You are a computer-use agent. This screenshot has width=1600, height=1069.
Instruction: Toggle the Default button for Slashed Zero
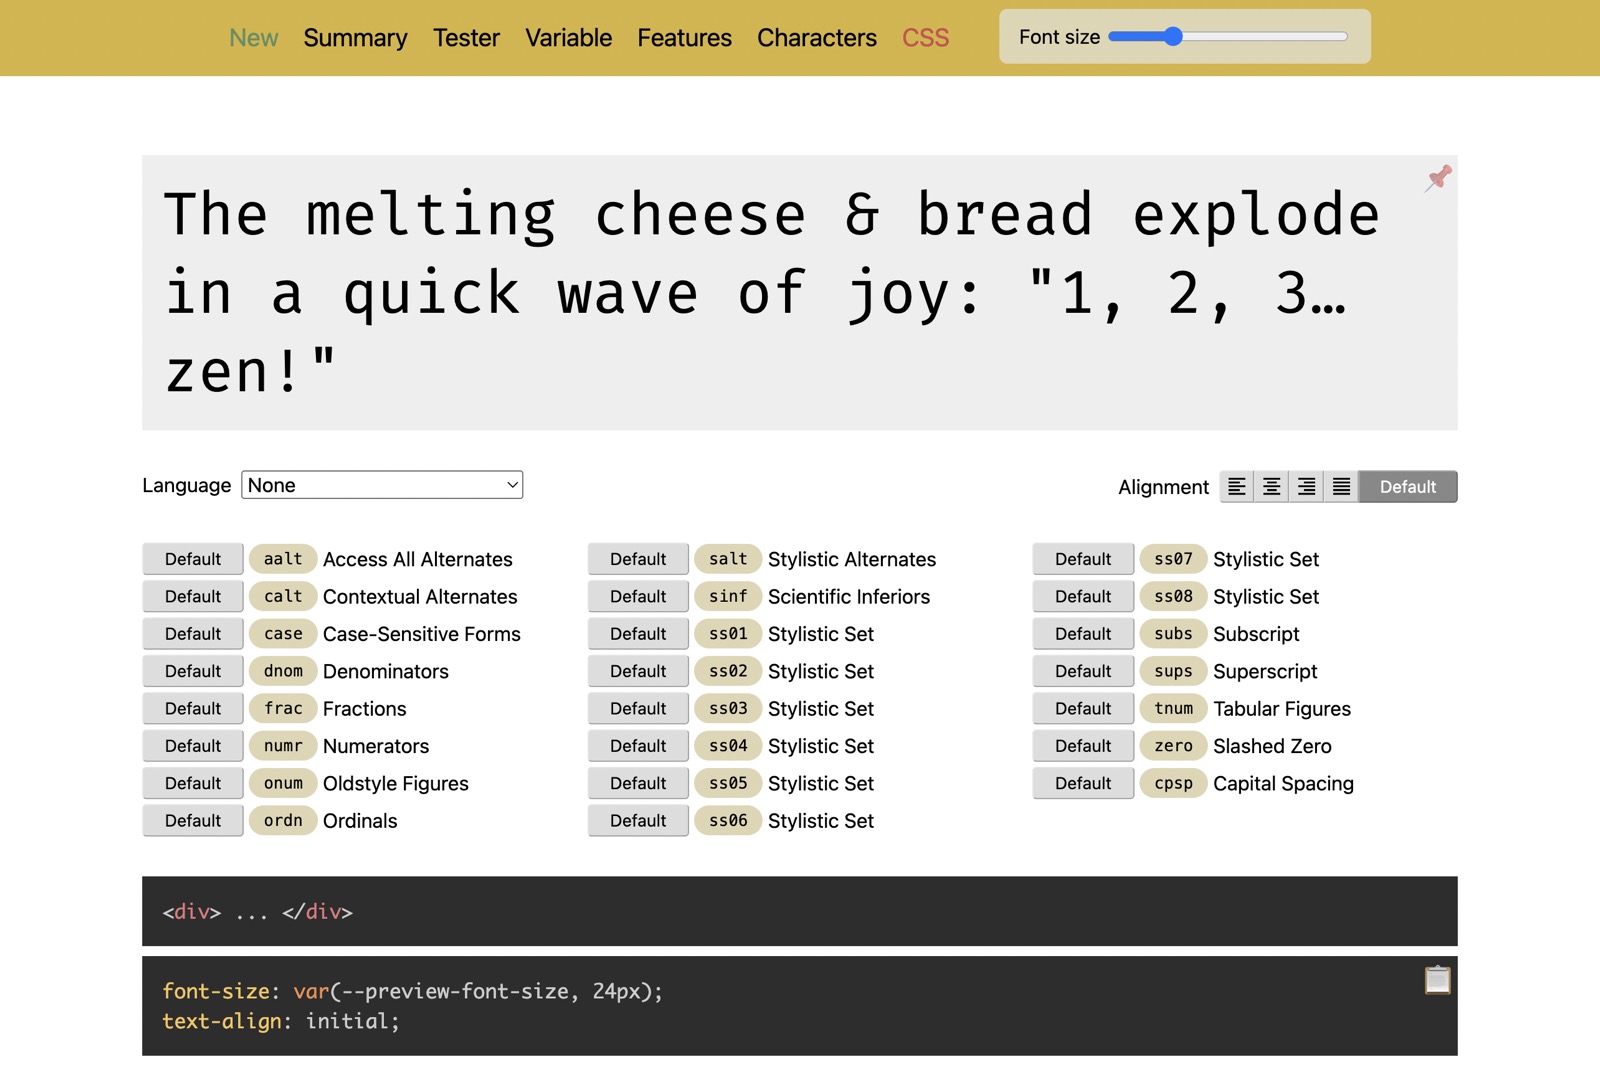point(1083,746)
